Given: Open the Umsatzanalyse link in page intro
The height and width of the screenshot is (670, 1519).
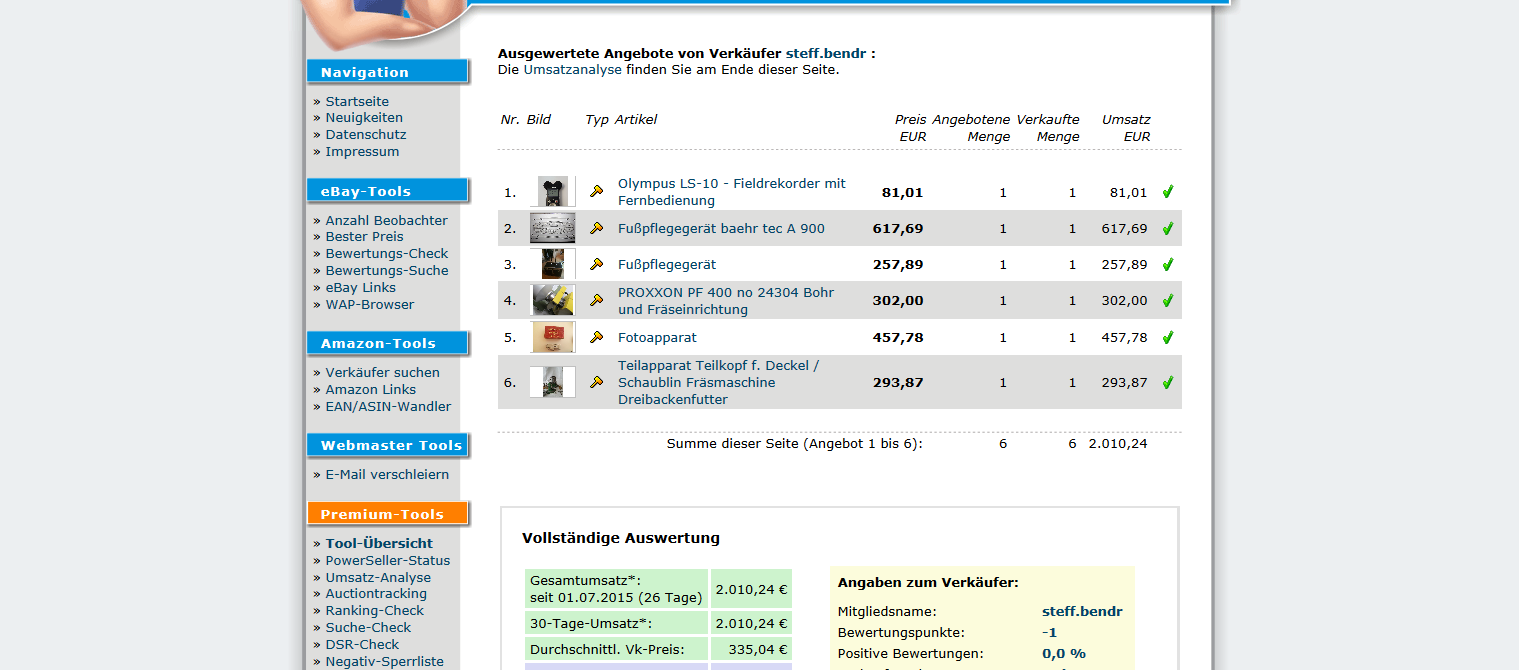Looking at the screenshot, I should pos(572,70).
